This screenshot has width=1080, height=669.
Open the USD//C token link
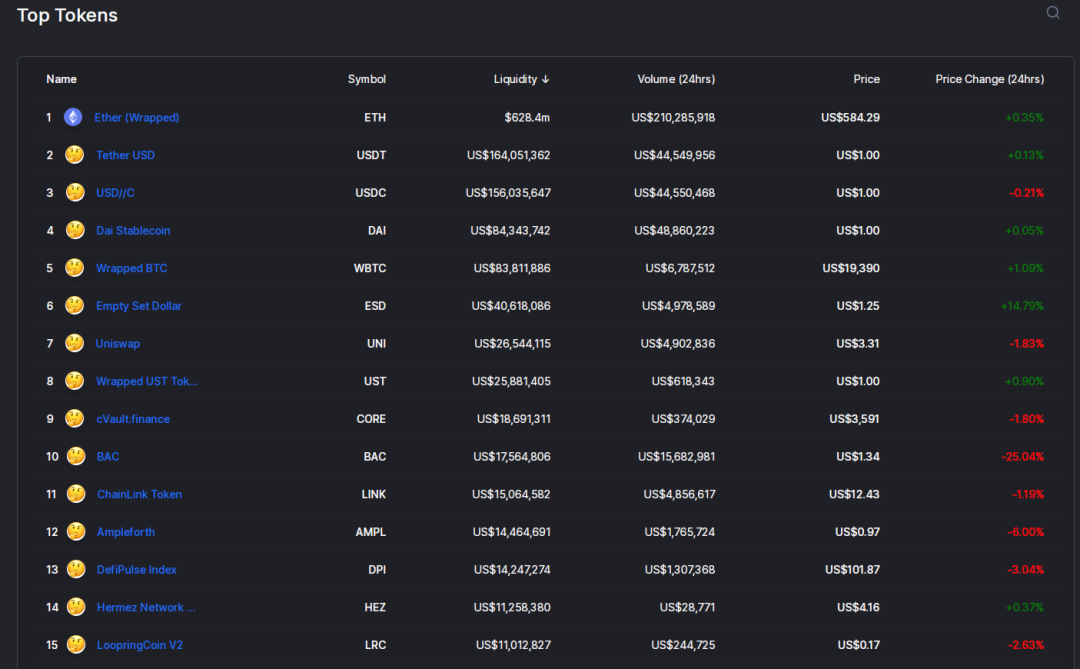click(115, 193)
